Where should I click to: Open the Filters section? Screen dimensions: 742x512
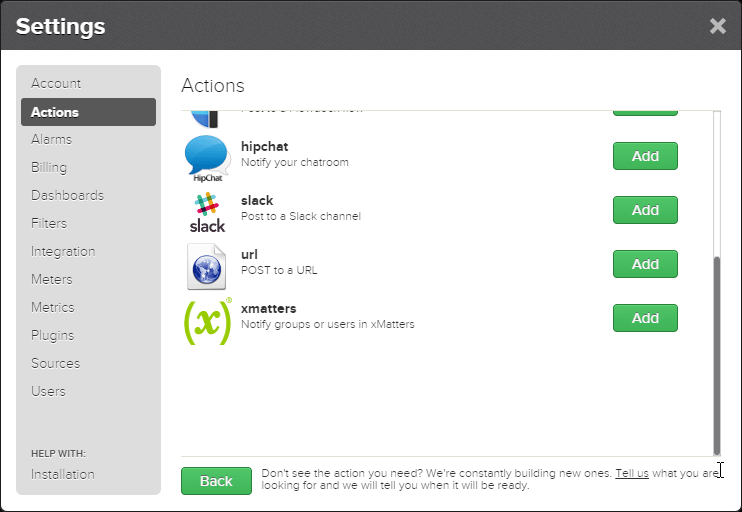(x=49, y=223)
